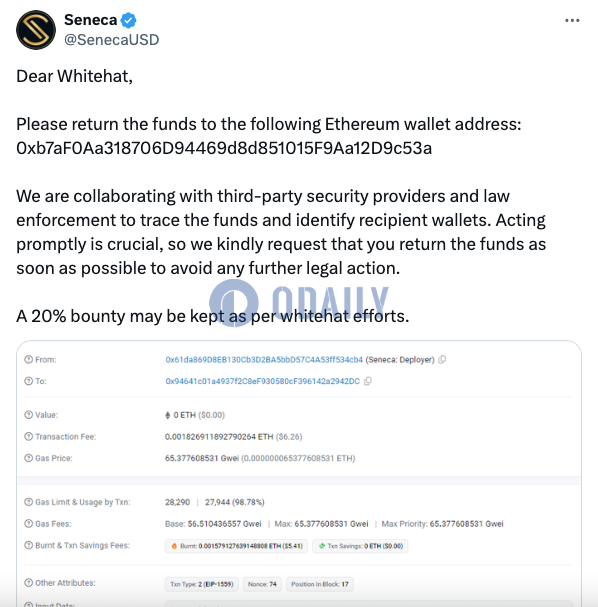Click the Burnt fee badge
Image resolution: width=598 pixels, height=607 pixels.
tap(236, 546)
